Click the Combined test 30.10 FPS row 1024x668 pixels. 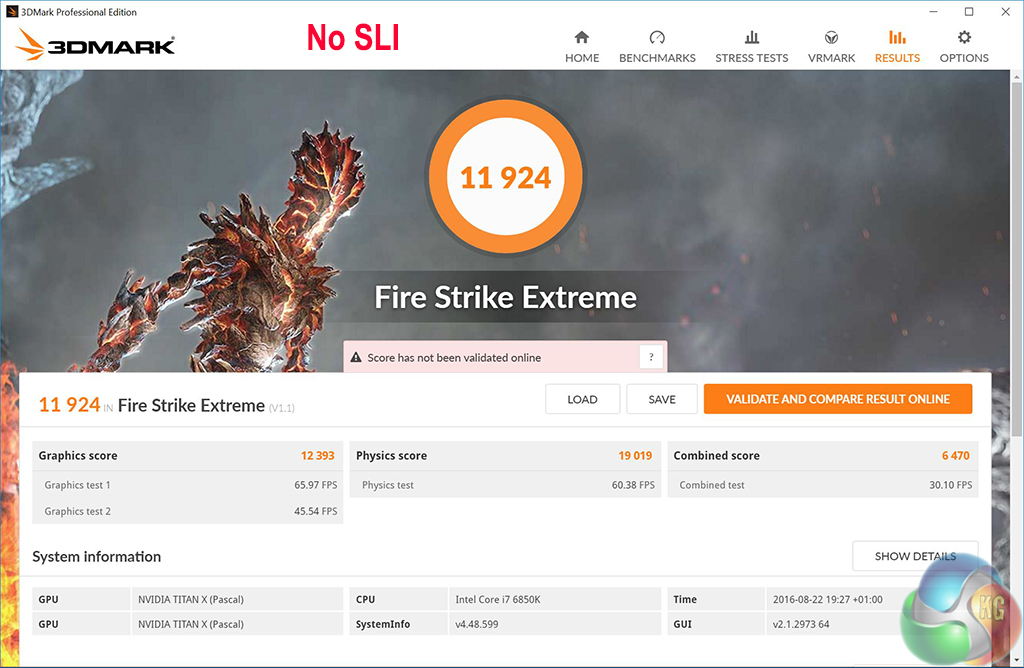click(823, 485)
